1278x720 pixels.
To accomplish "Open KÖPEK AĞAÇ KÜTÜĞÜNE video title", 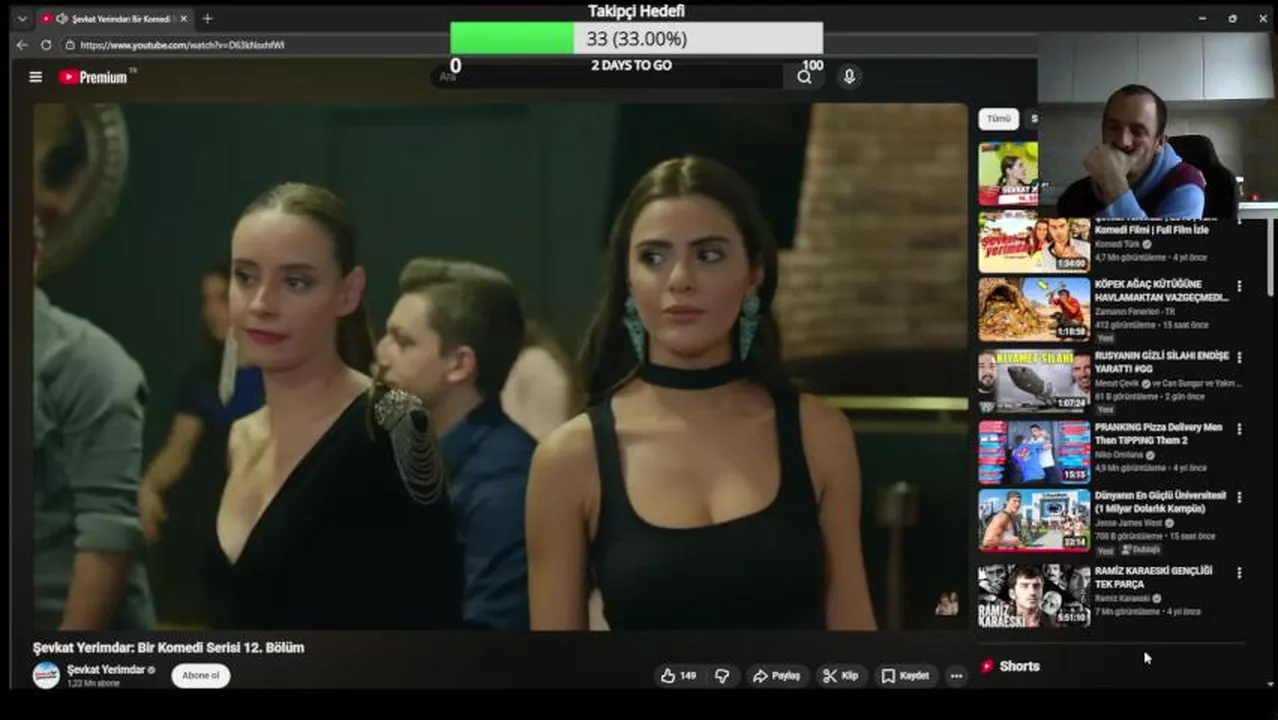I will [1161, 291].
